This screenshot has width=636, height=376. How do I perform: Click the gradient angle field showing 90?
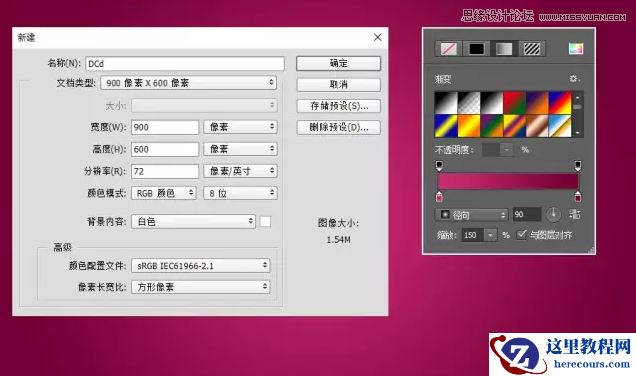pos(526,214)
